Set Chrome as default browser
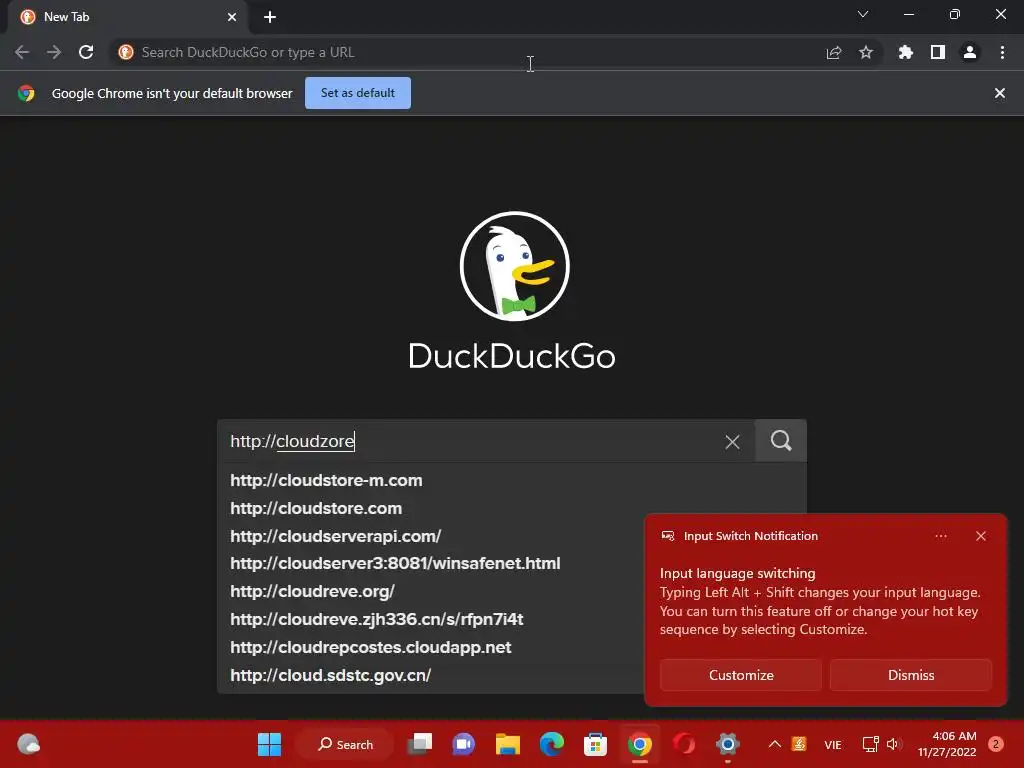 pos(358,93)
